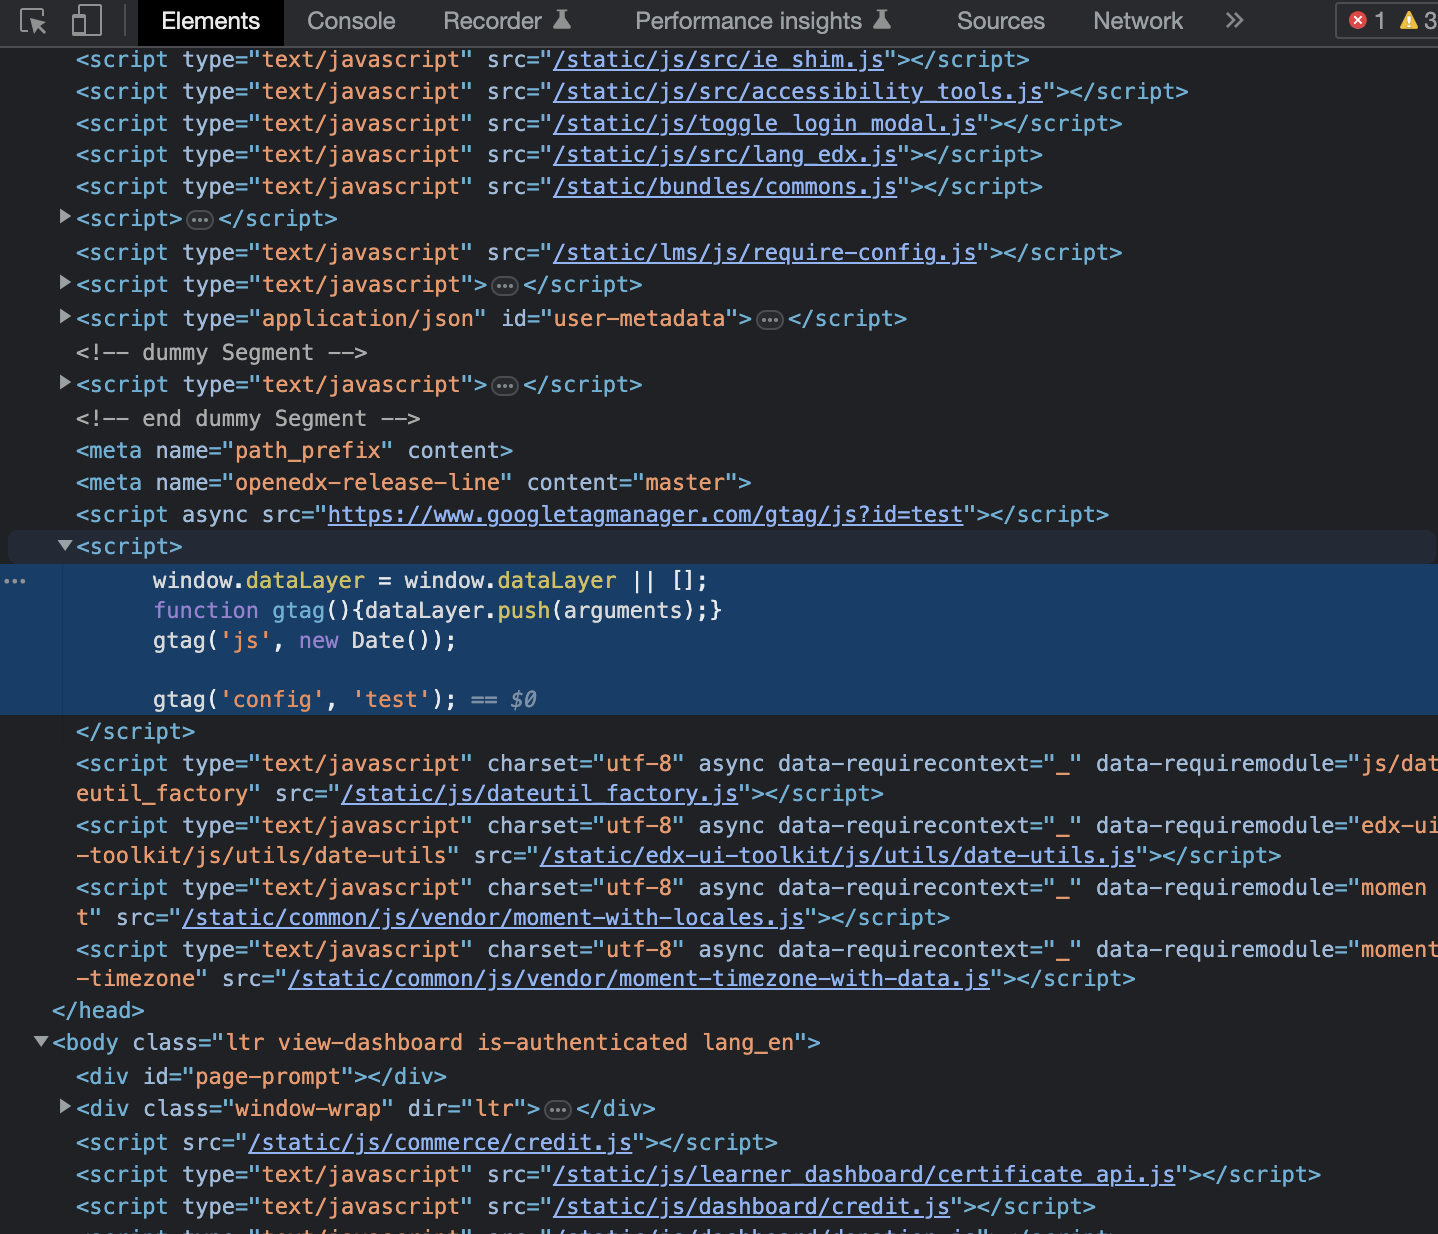Viewport: 1438px width, 1234px height.
Task: Open the overflow panels chevron menu
Action: coord(1235,20)
